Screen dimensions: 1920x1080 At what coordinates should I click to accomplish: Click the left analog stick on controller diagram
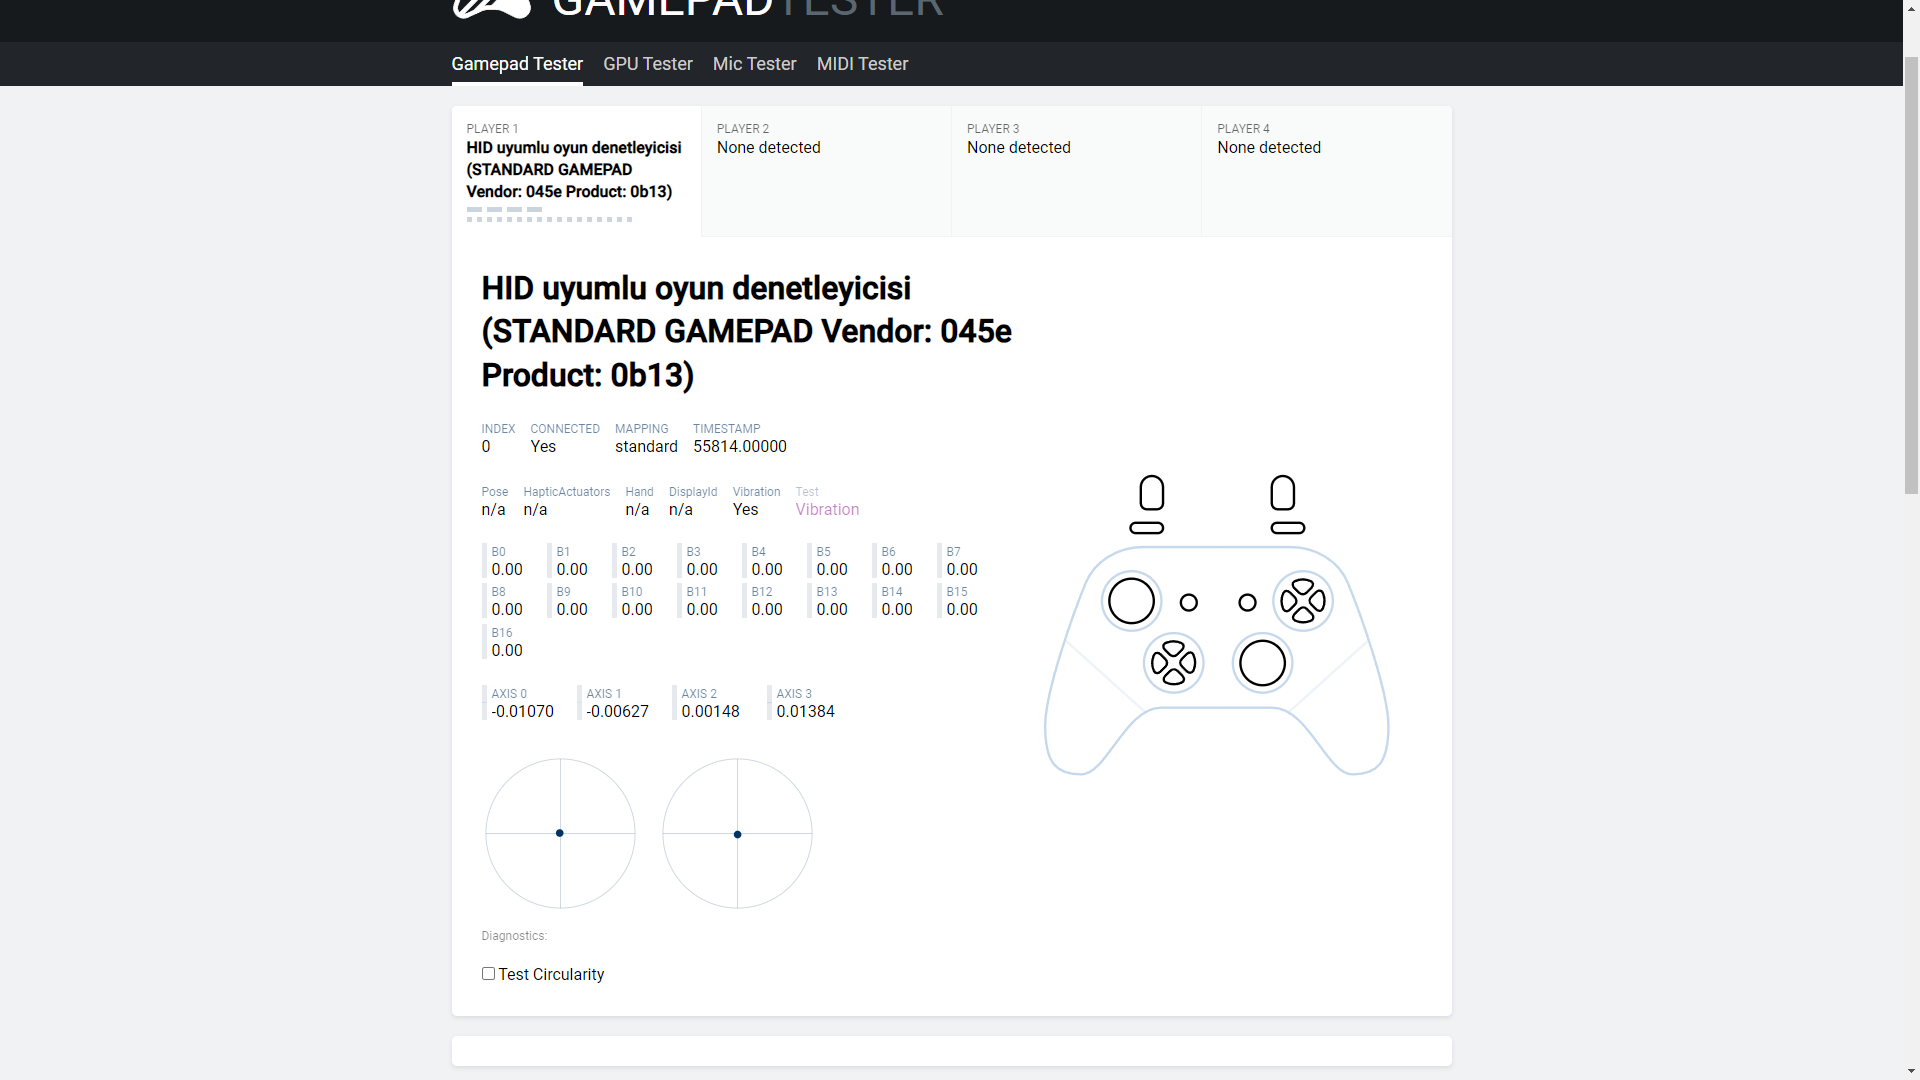tap(1131, 601)
